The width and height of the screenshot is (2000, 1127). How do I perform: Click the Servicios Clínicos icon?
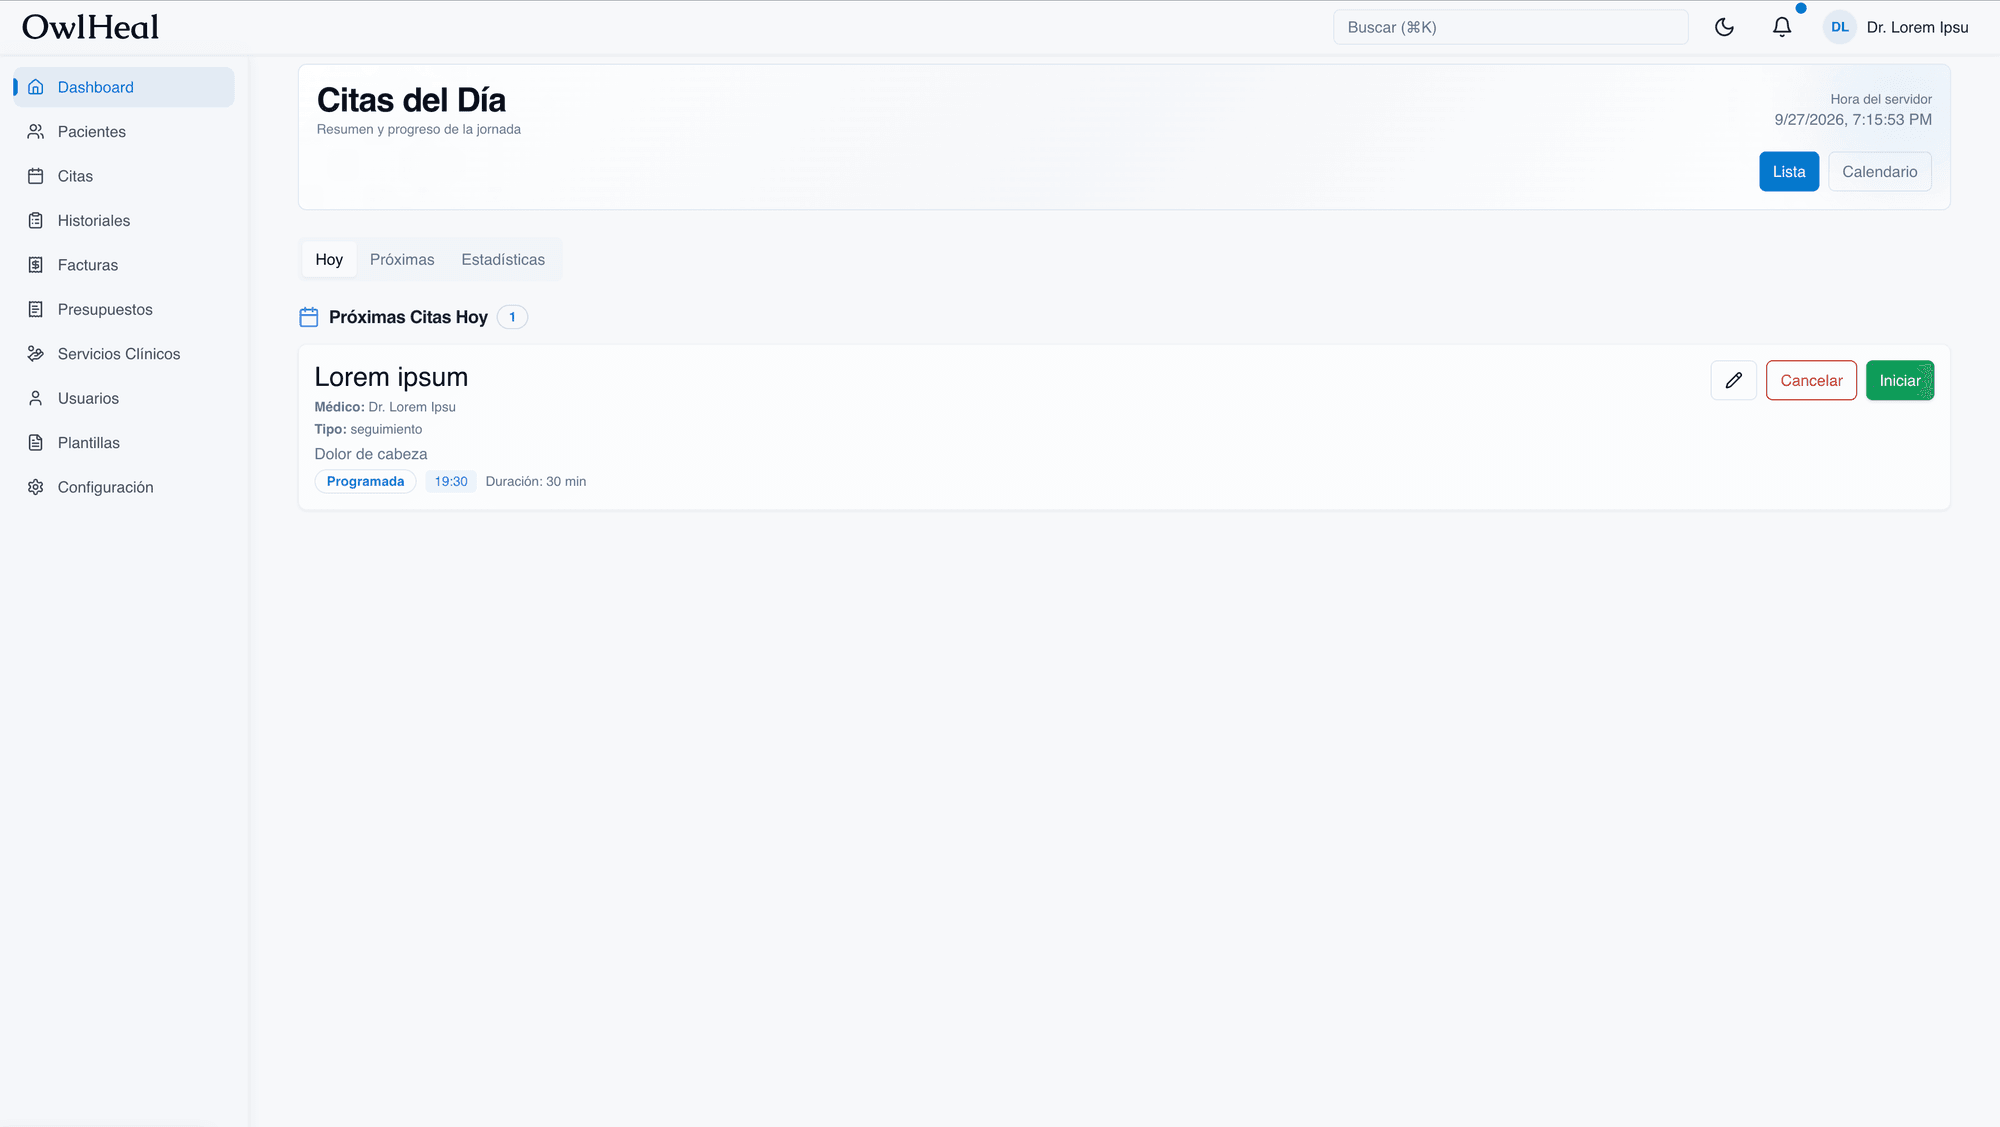coord(36,354)
